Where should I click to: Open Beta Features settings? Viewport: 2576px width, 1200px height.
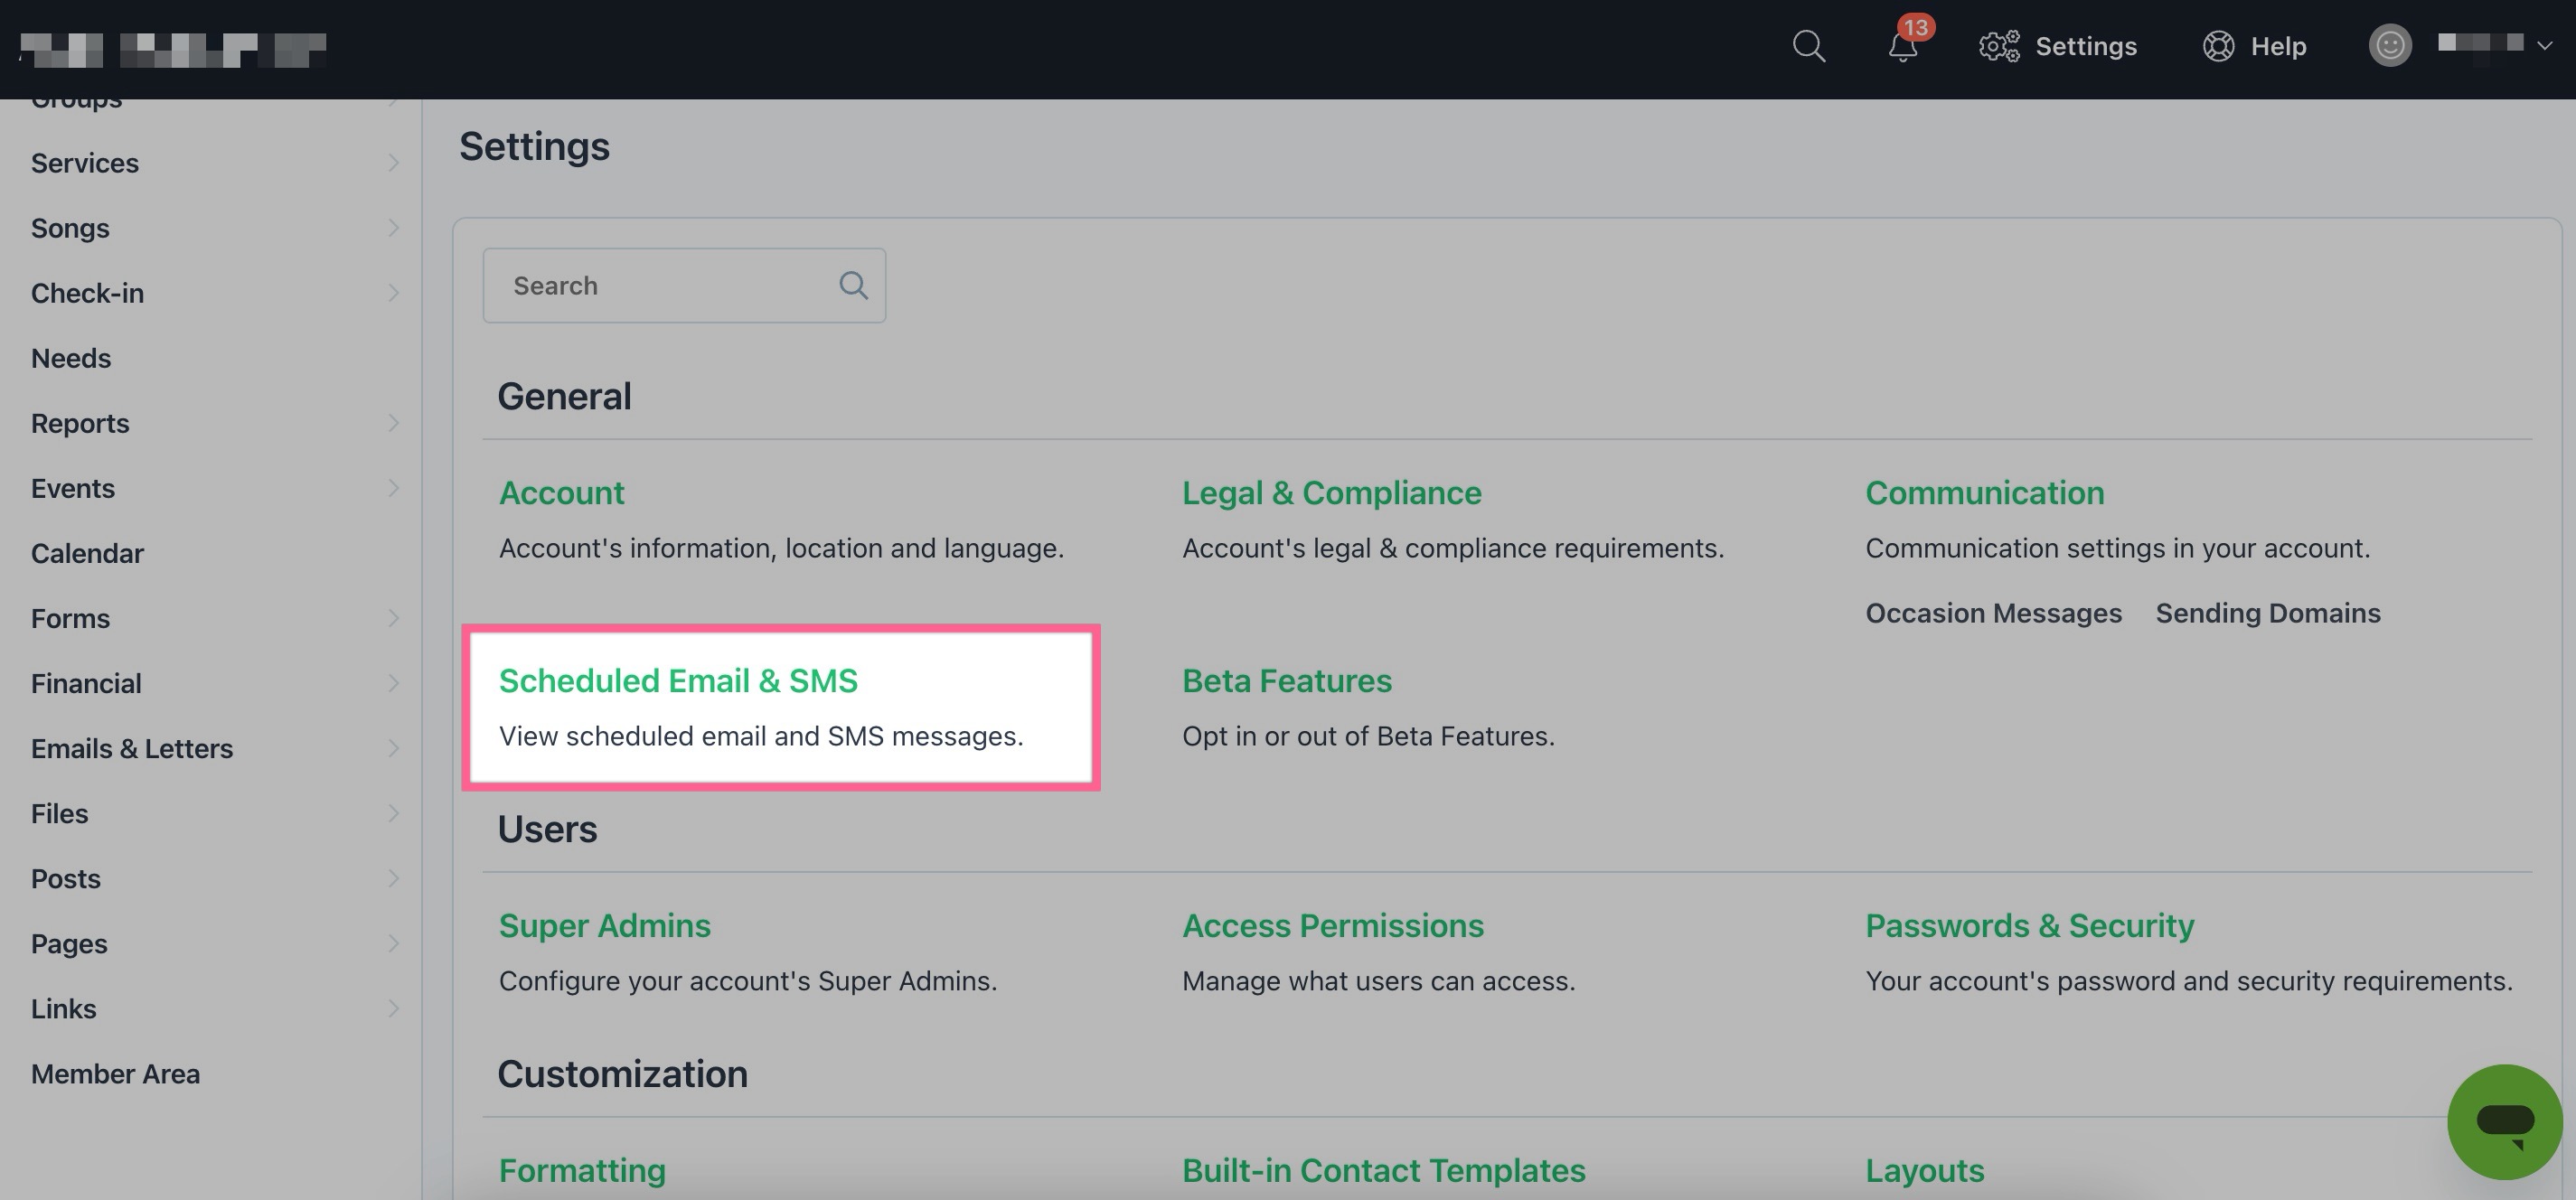[1286, 681]
